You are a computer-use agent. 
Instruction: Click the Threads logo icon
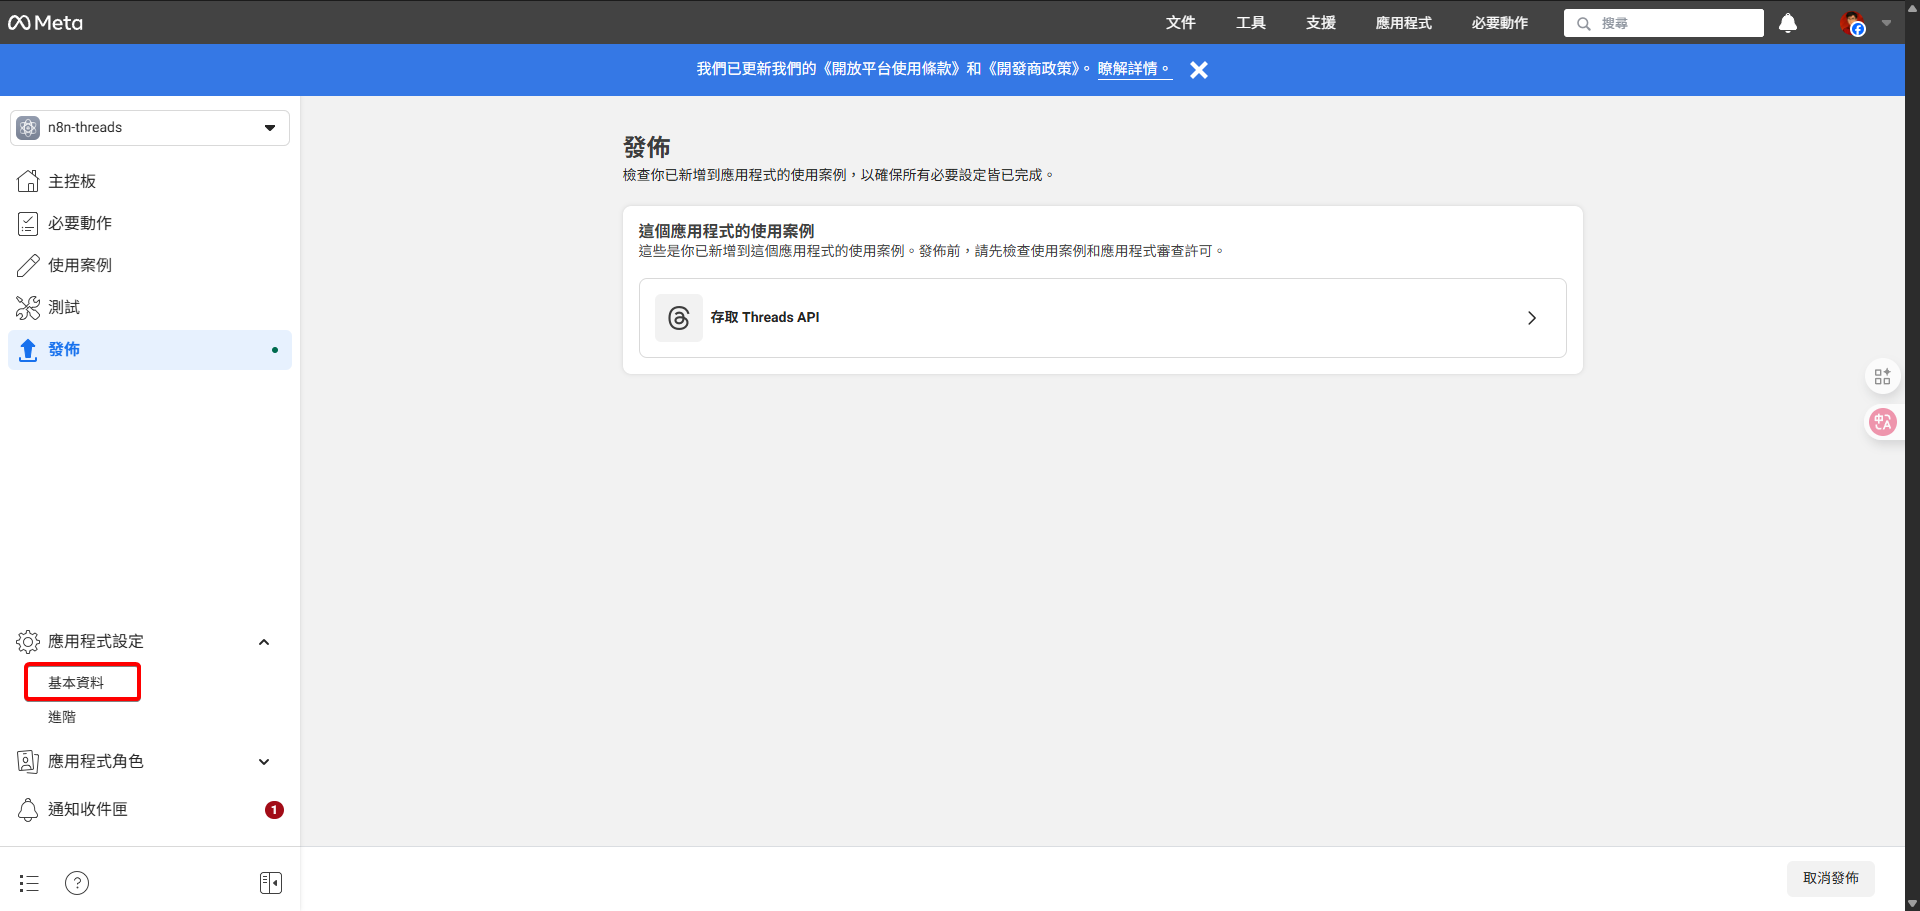(679, 318)
